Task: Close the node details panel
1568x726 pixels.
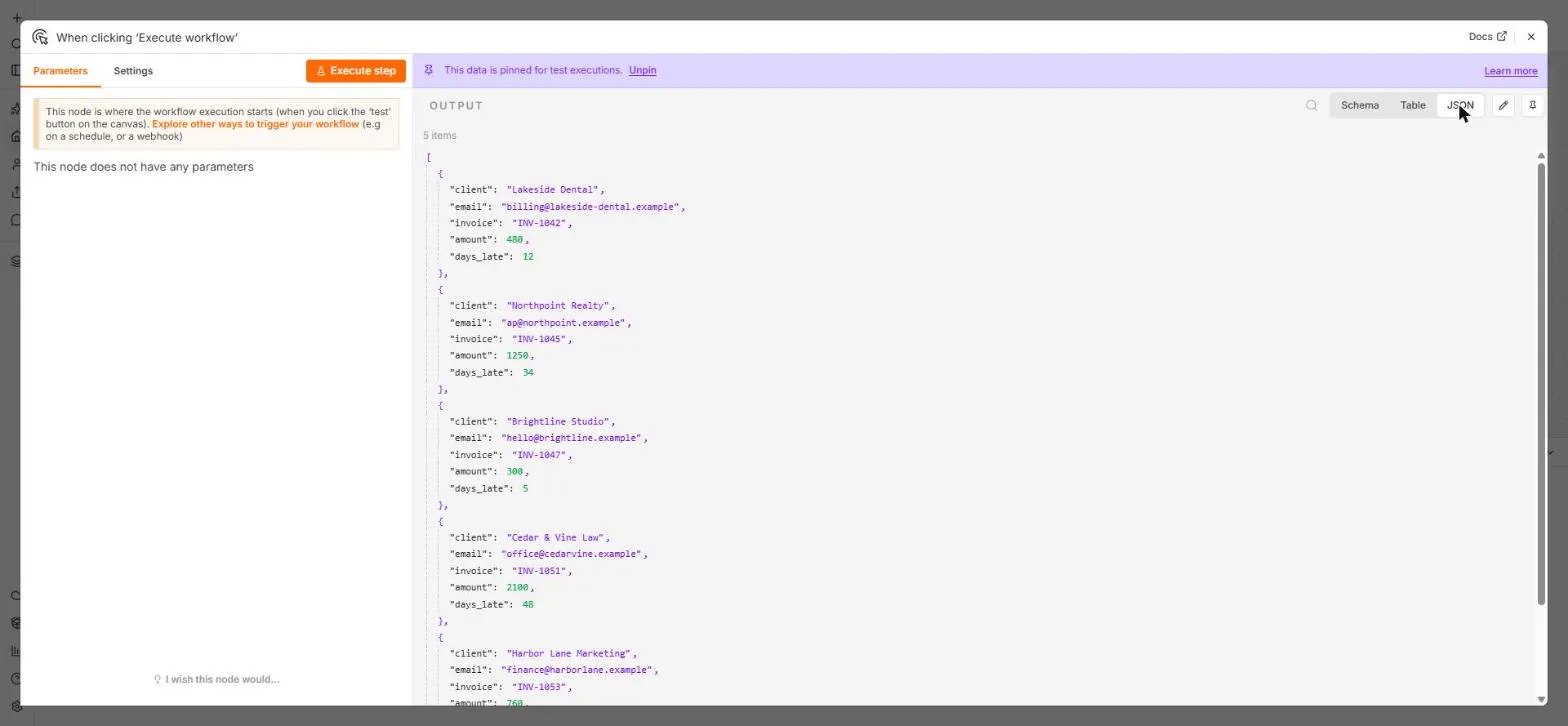Action: tap(1531, 37)
